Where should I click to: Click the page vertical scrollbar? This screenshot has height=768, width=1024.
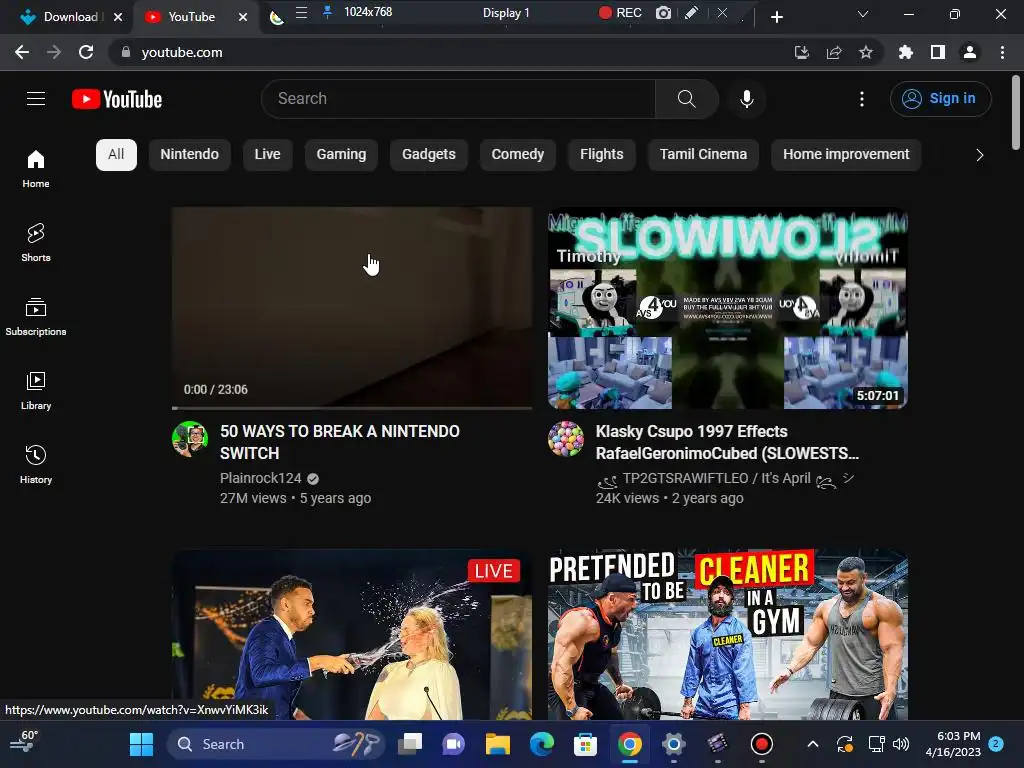[x=1016, y=112]
